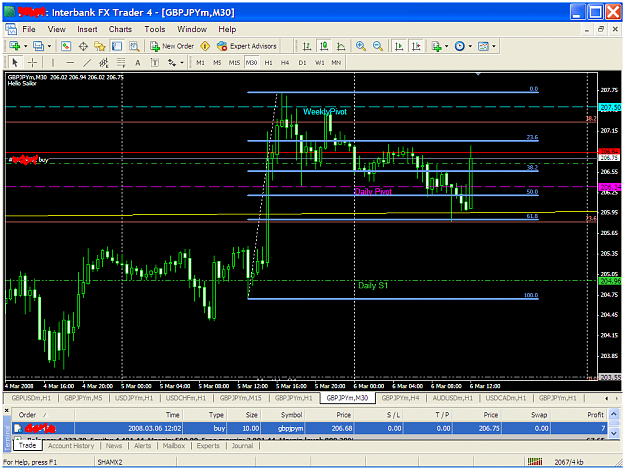Switch chart to W1 timeframe
The image size is (625, 470).
(319, 63)
